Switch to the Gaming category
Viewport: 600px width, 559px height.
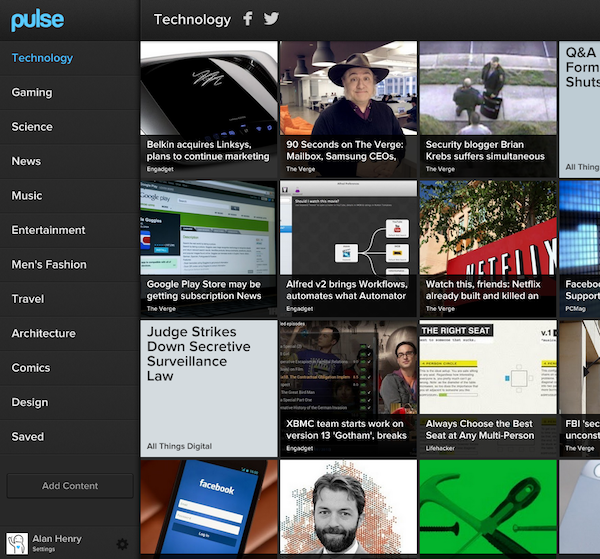pos(70,92)
